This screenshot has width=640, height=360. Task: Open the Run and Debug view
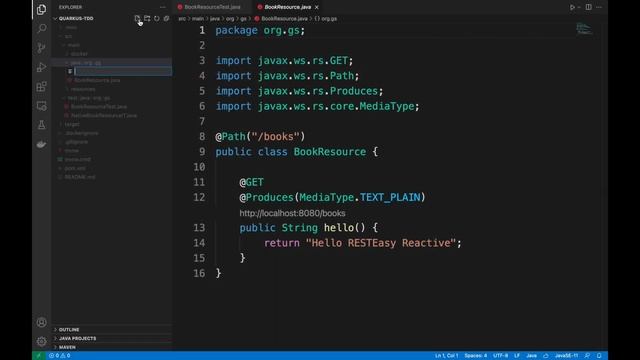[41, 67]
